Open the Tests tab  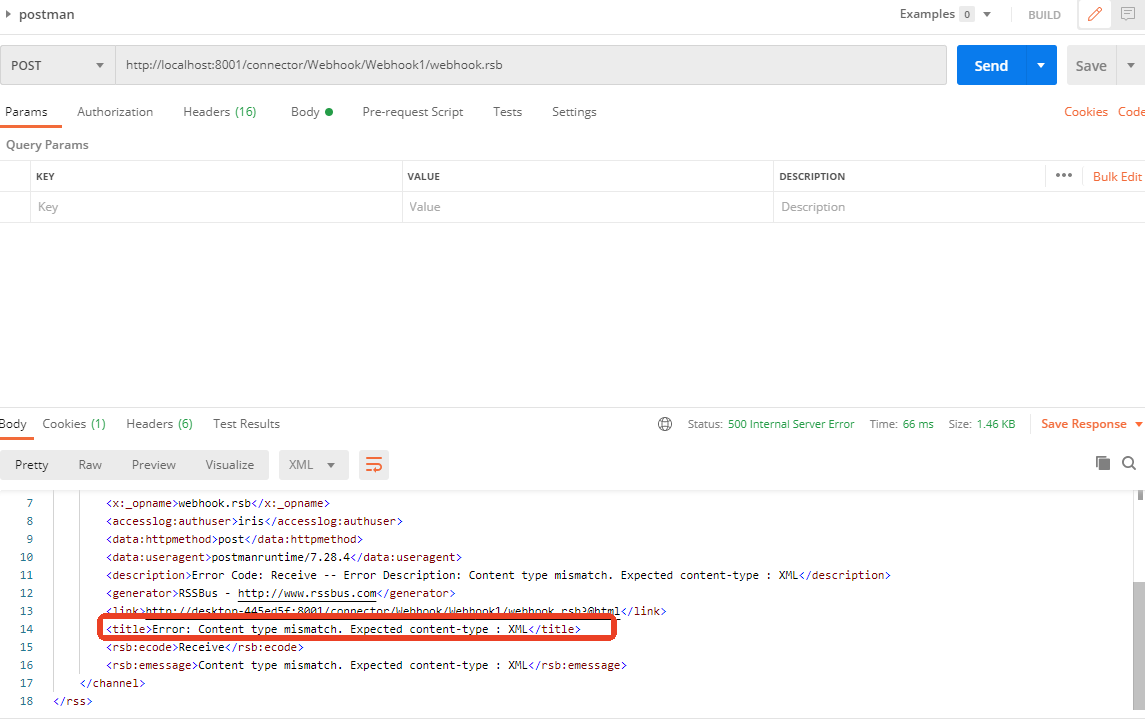[508, 112]
